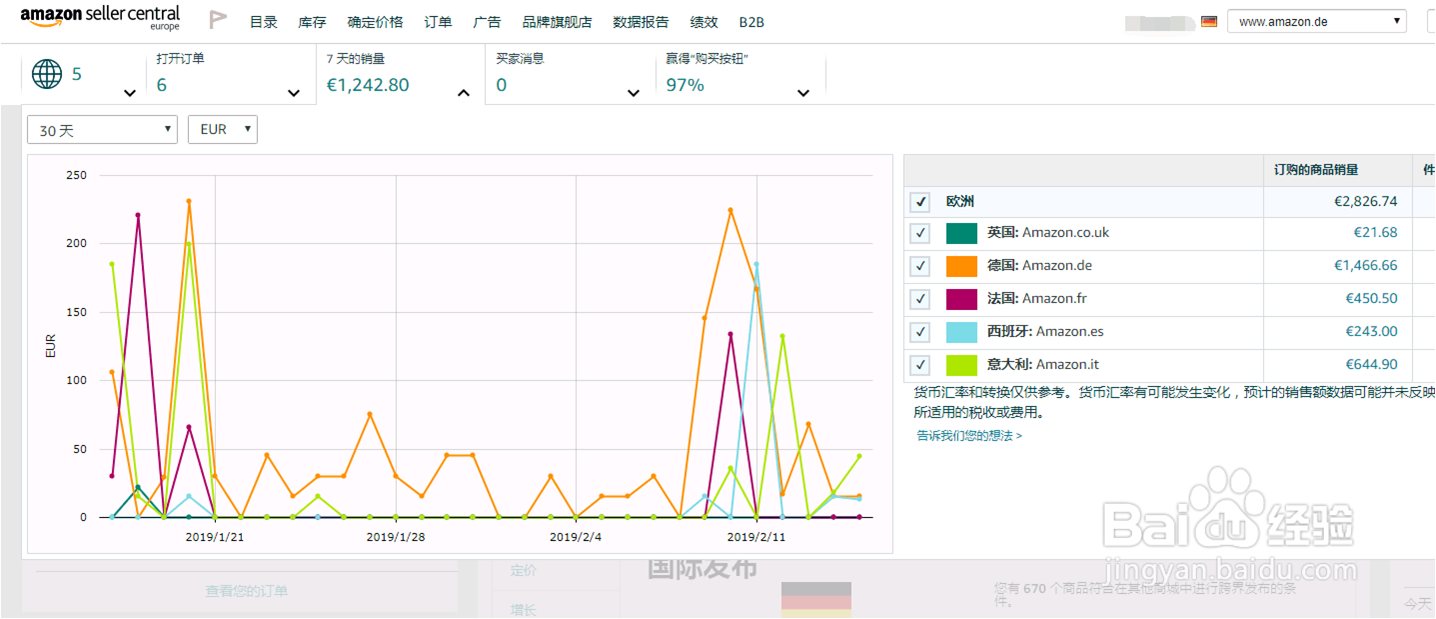Click the magenta Amazon.fr color swatch

point(961,299)
